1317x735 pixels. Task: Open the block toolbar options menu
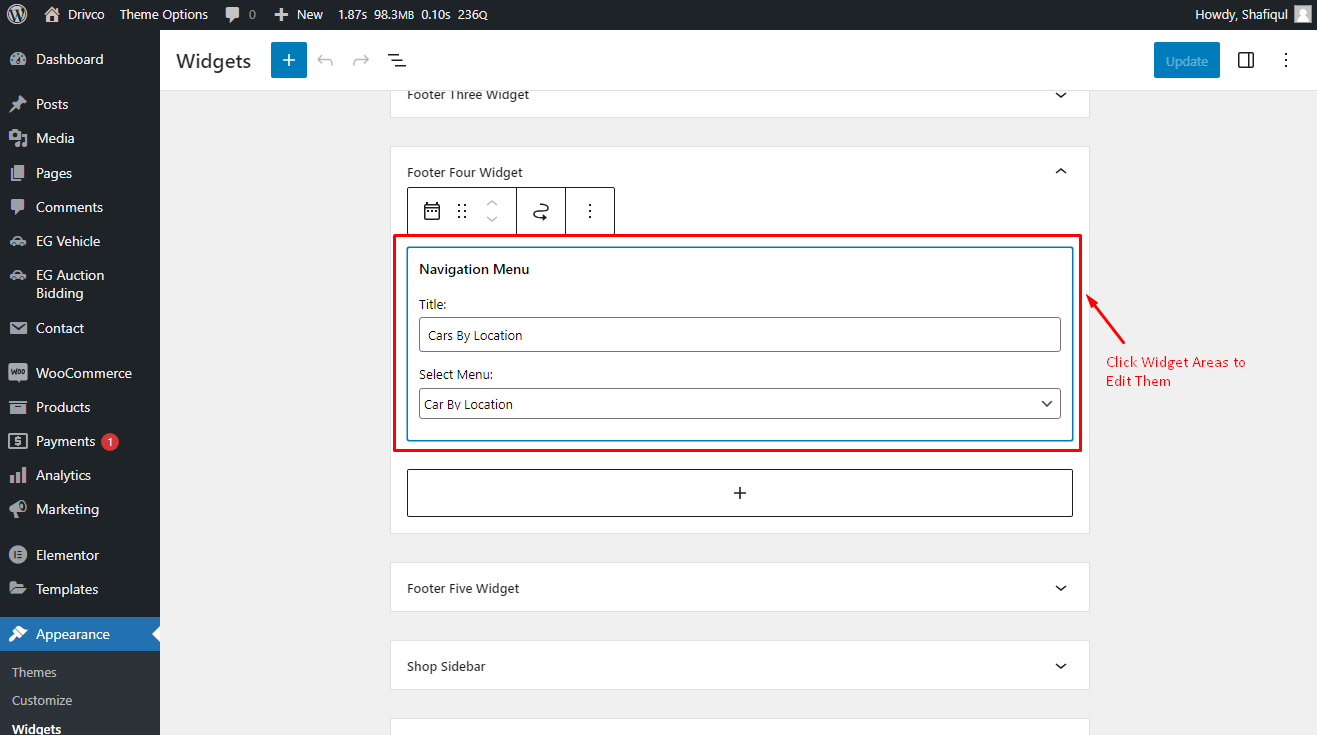[x=590, y=211]
